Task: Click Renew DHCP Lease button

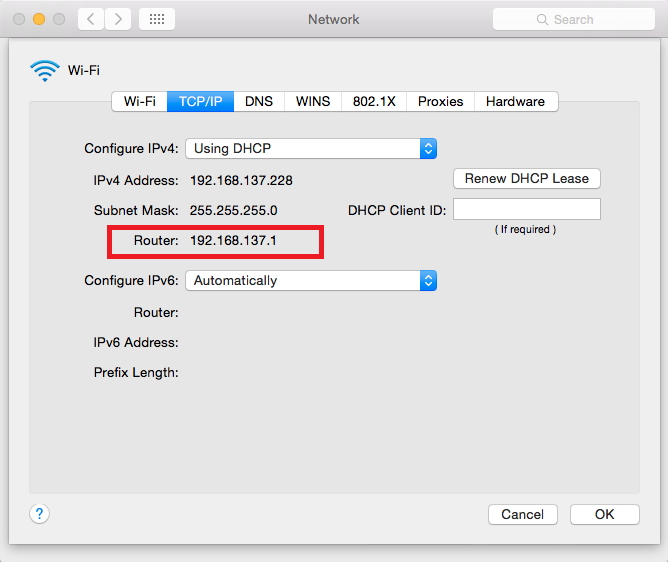Action: [x=527, y=179]
